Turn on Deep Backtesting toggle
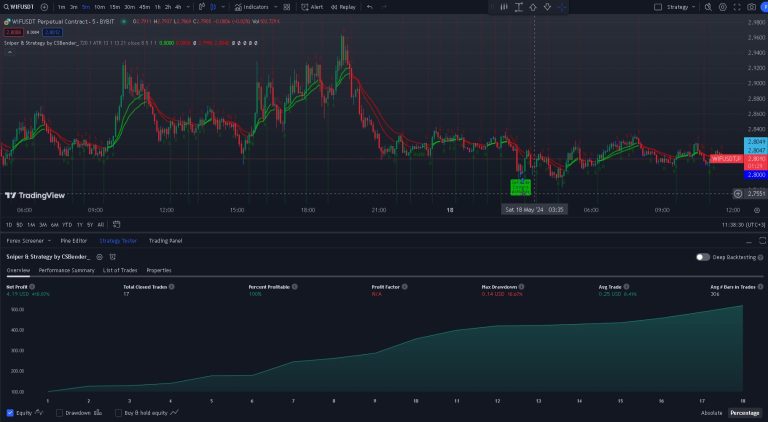Viewport: 768px width, 422px height. tap(703, 257)
